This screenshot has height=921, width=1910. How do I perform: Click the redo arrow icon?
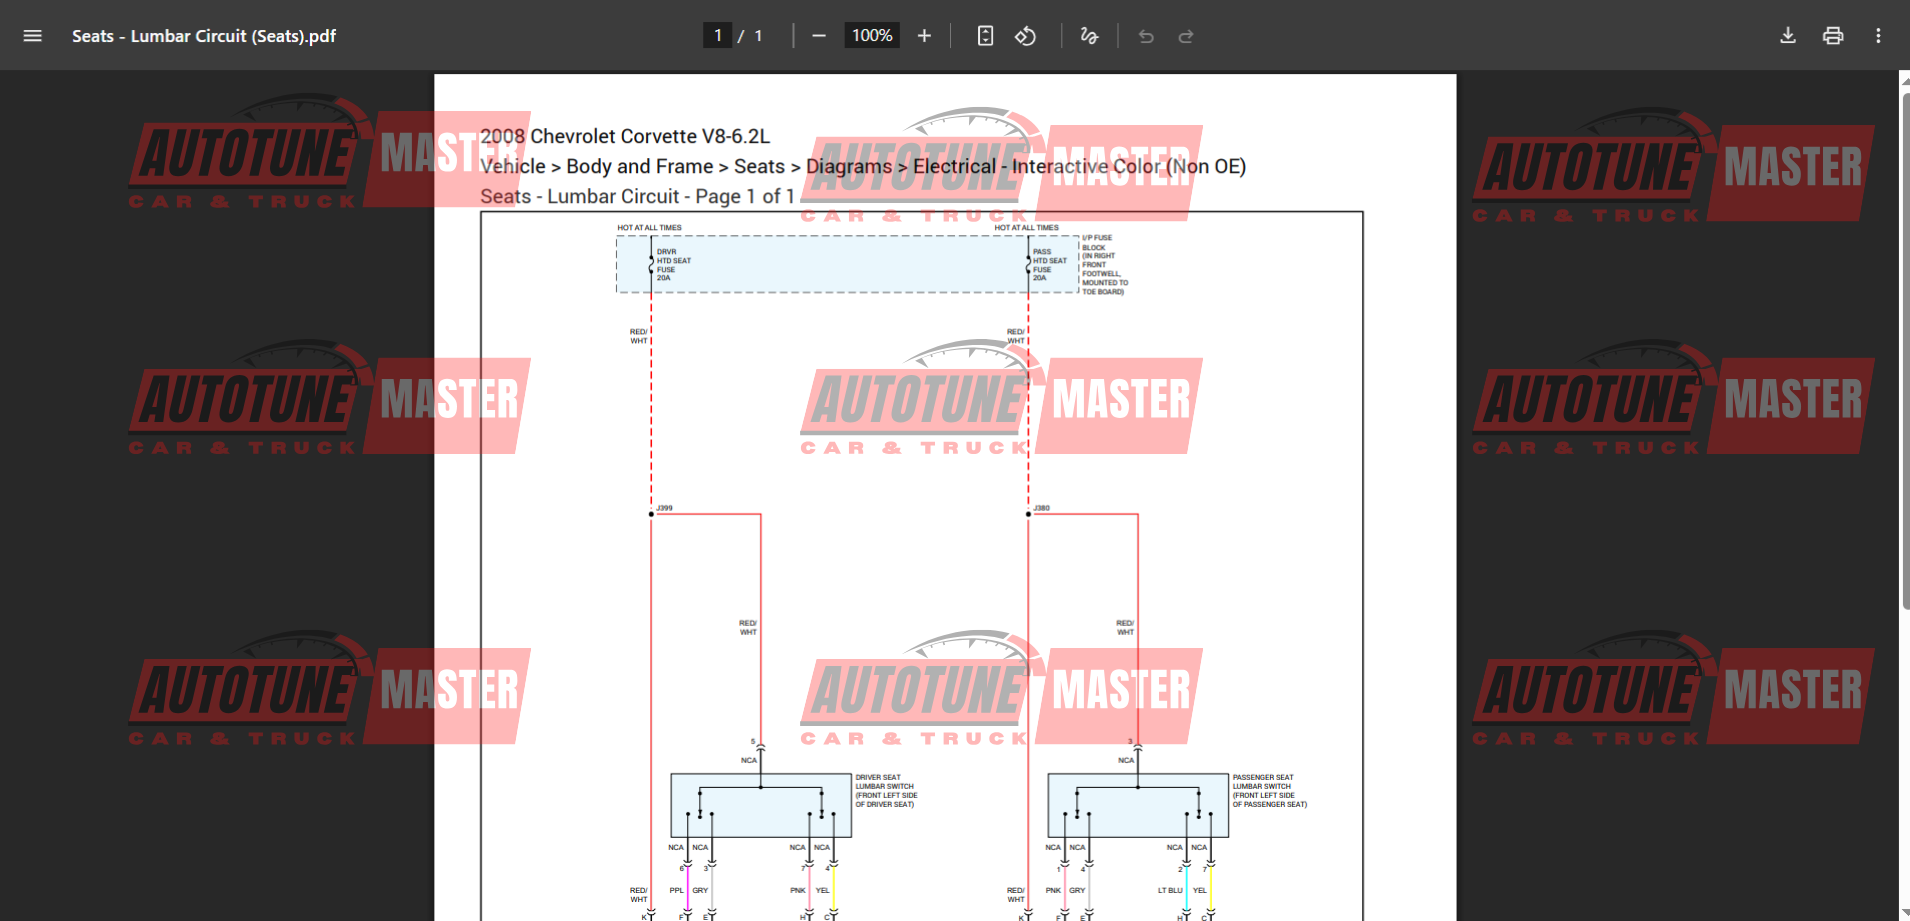coord(1186,36)
